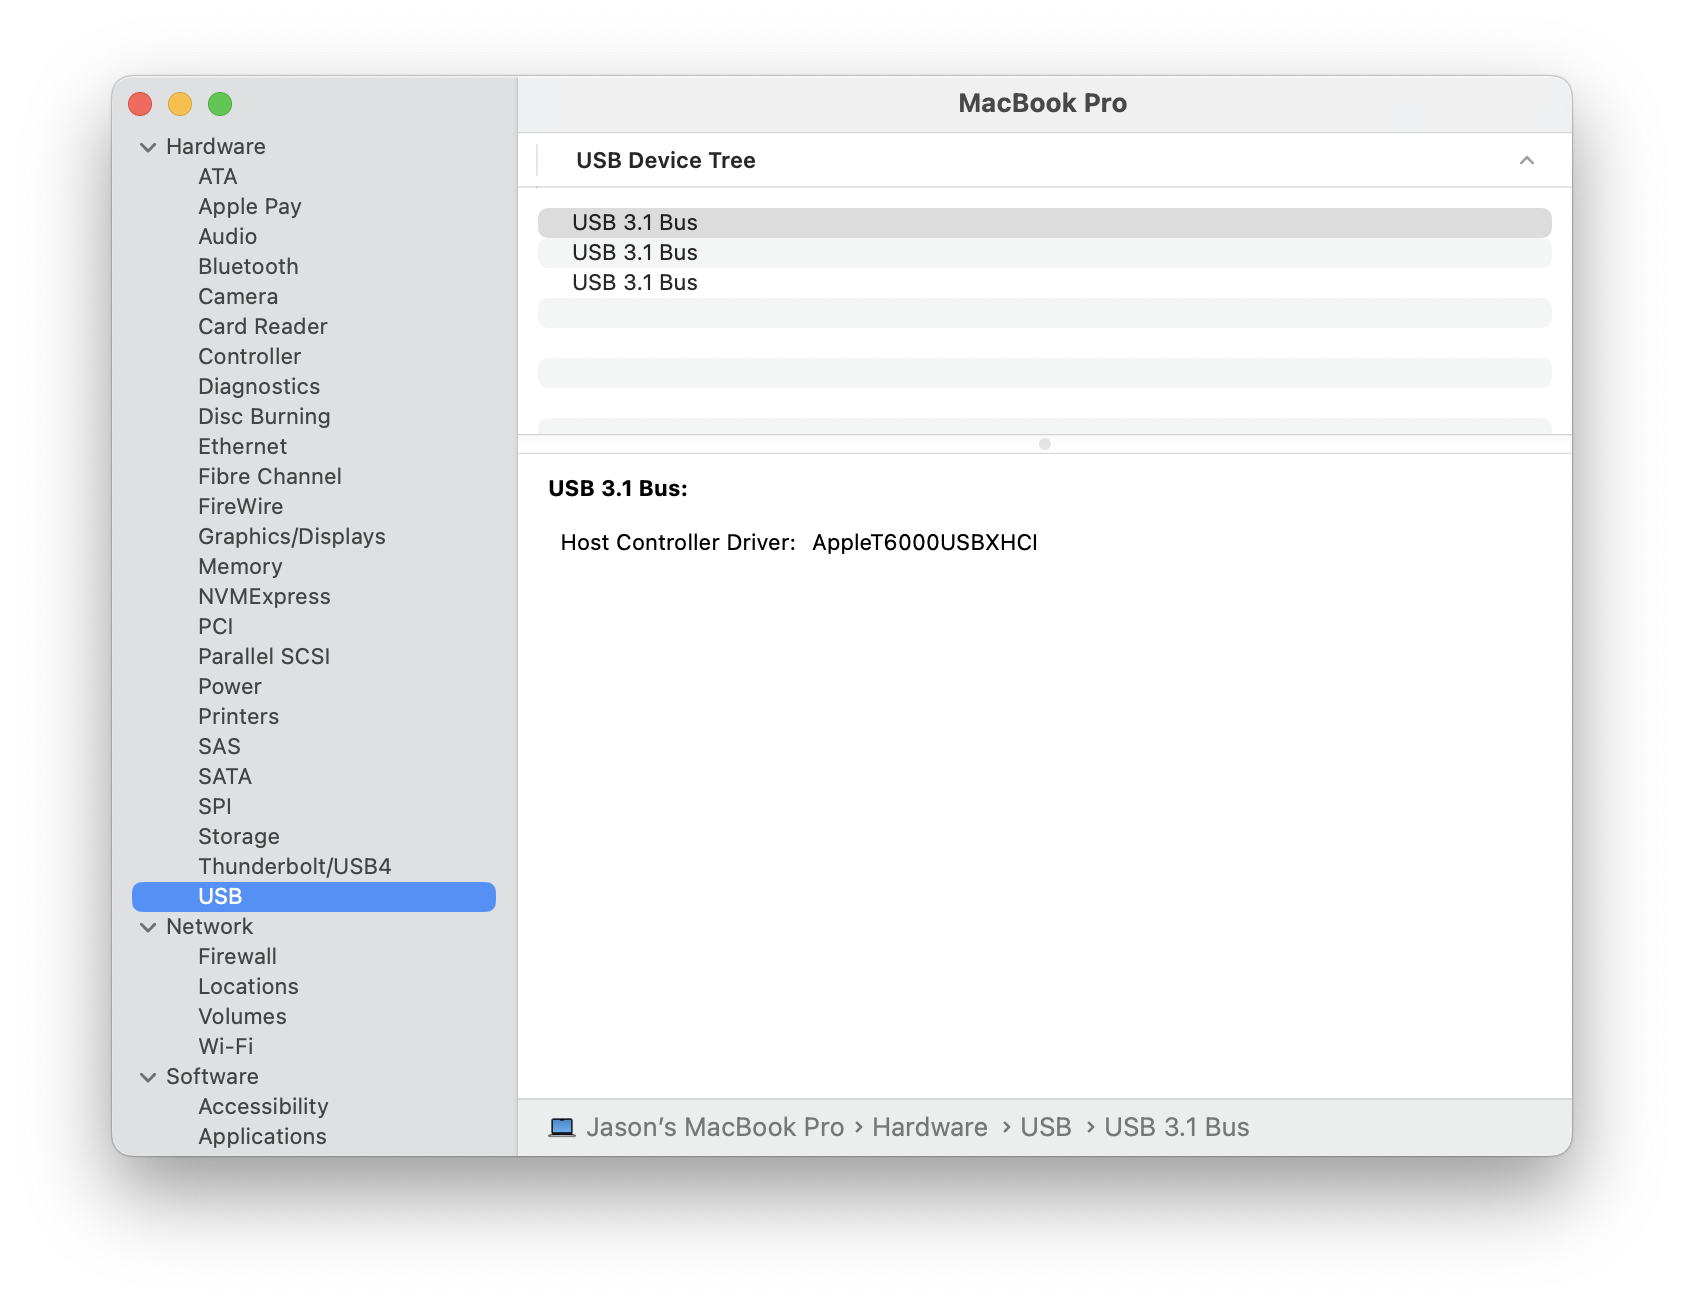
Task: Select Camera in the sidebar
Action: (x=238, y=297)
